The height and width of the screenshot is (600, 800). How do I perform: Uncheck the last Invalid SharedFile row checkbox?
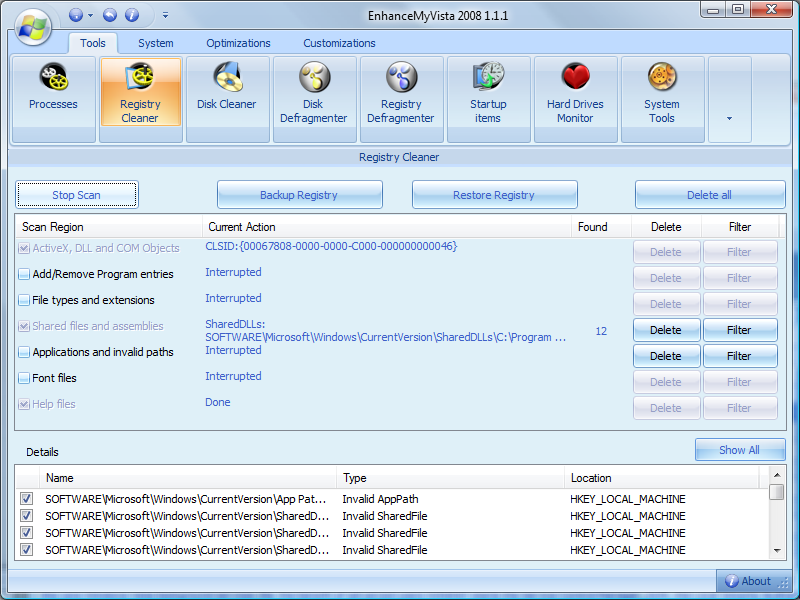[x=27, y=549]
